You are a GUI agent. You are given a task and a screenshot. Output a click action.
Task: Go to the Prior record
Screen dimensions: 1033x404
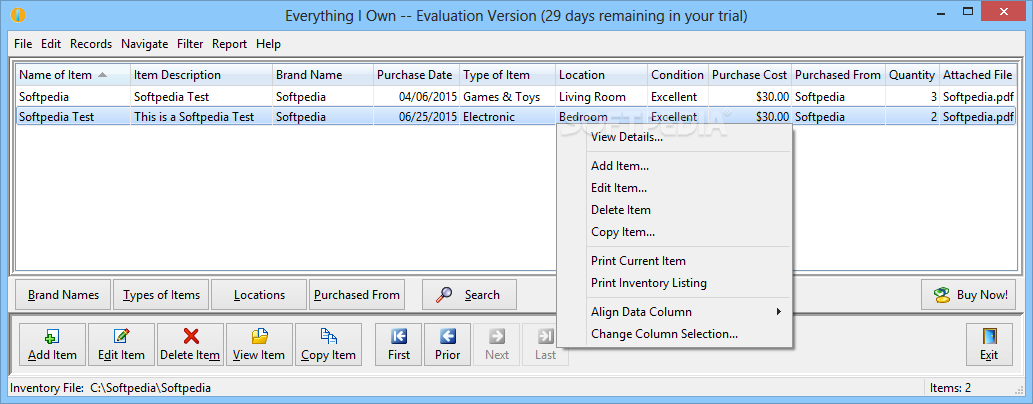tap(447, 344)
